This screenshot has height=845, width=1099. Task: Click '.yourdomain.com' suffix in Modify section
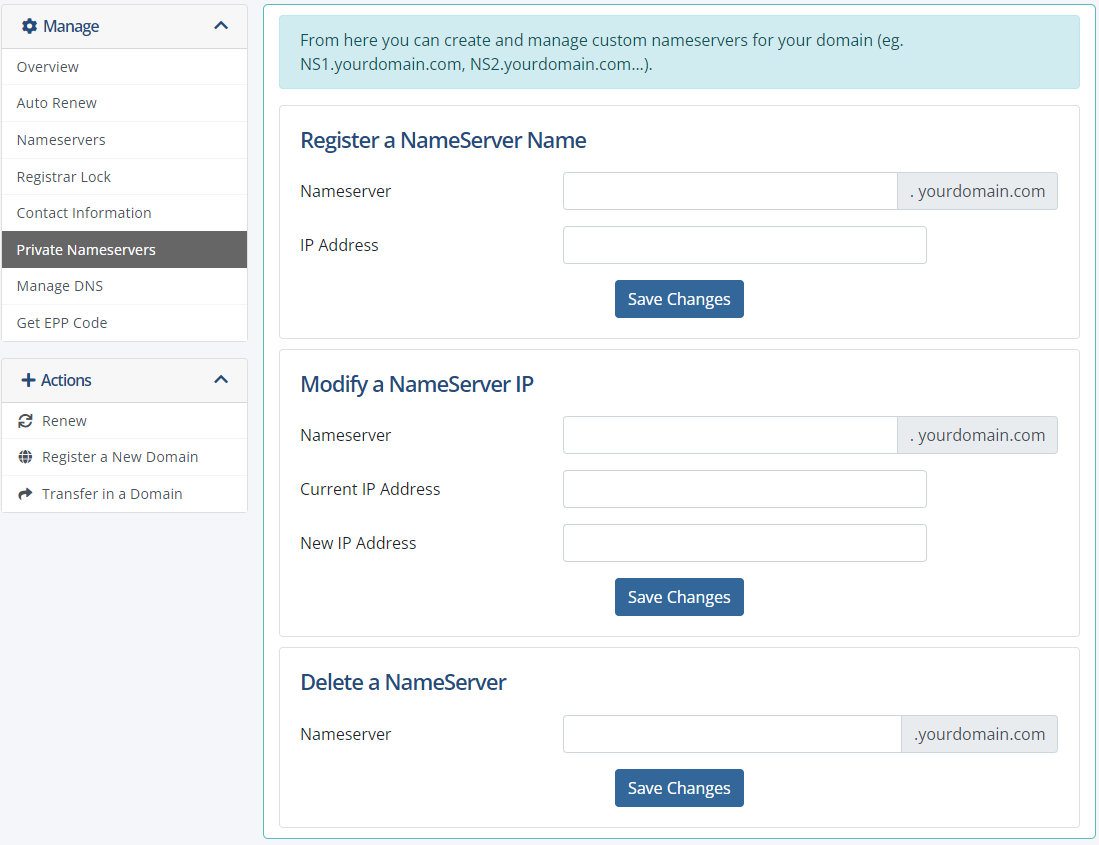[x=978, y=435]
